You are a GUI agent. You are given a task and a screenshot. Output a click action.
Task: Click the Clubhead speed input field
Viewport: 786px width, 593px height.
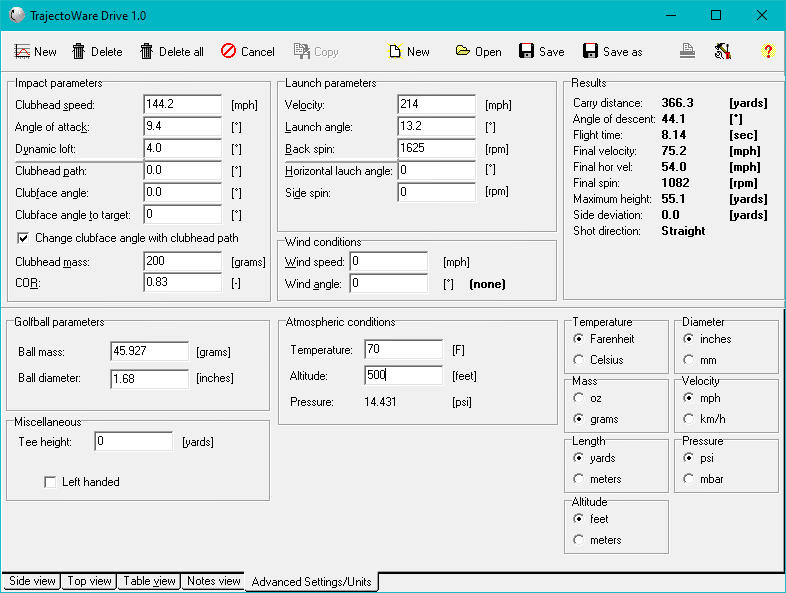pos(182,105)
